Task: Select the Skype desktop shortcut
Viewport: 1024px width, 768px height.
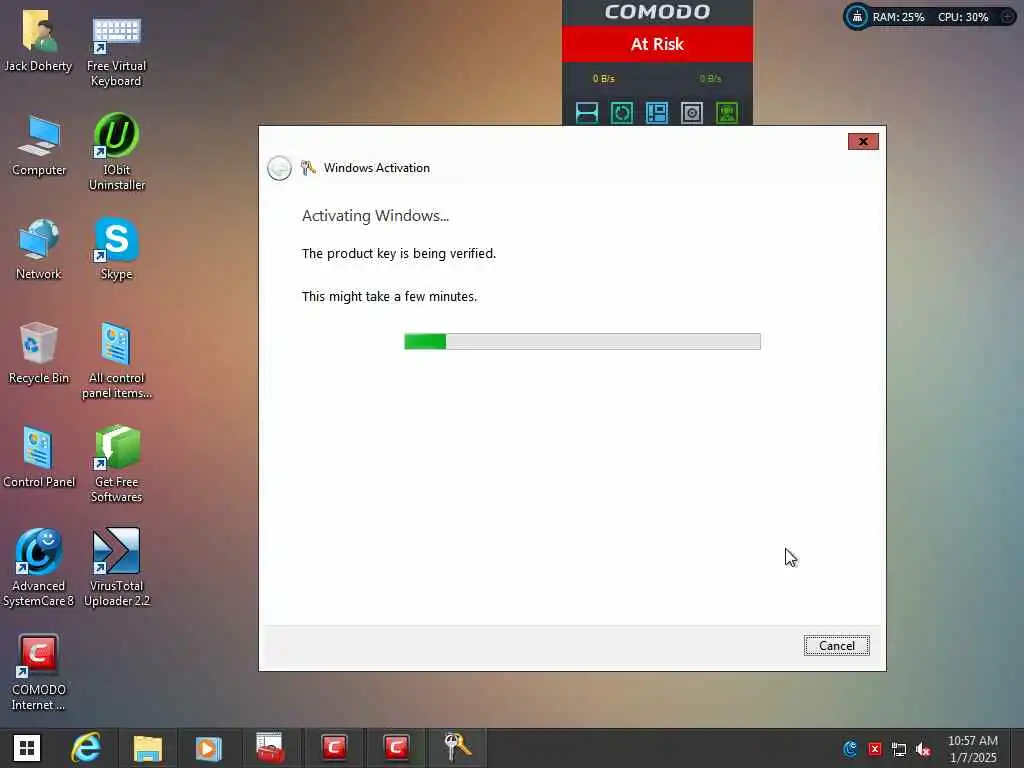Action: 117,249
